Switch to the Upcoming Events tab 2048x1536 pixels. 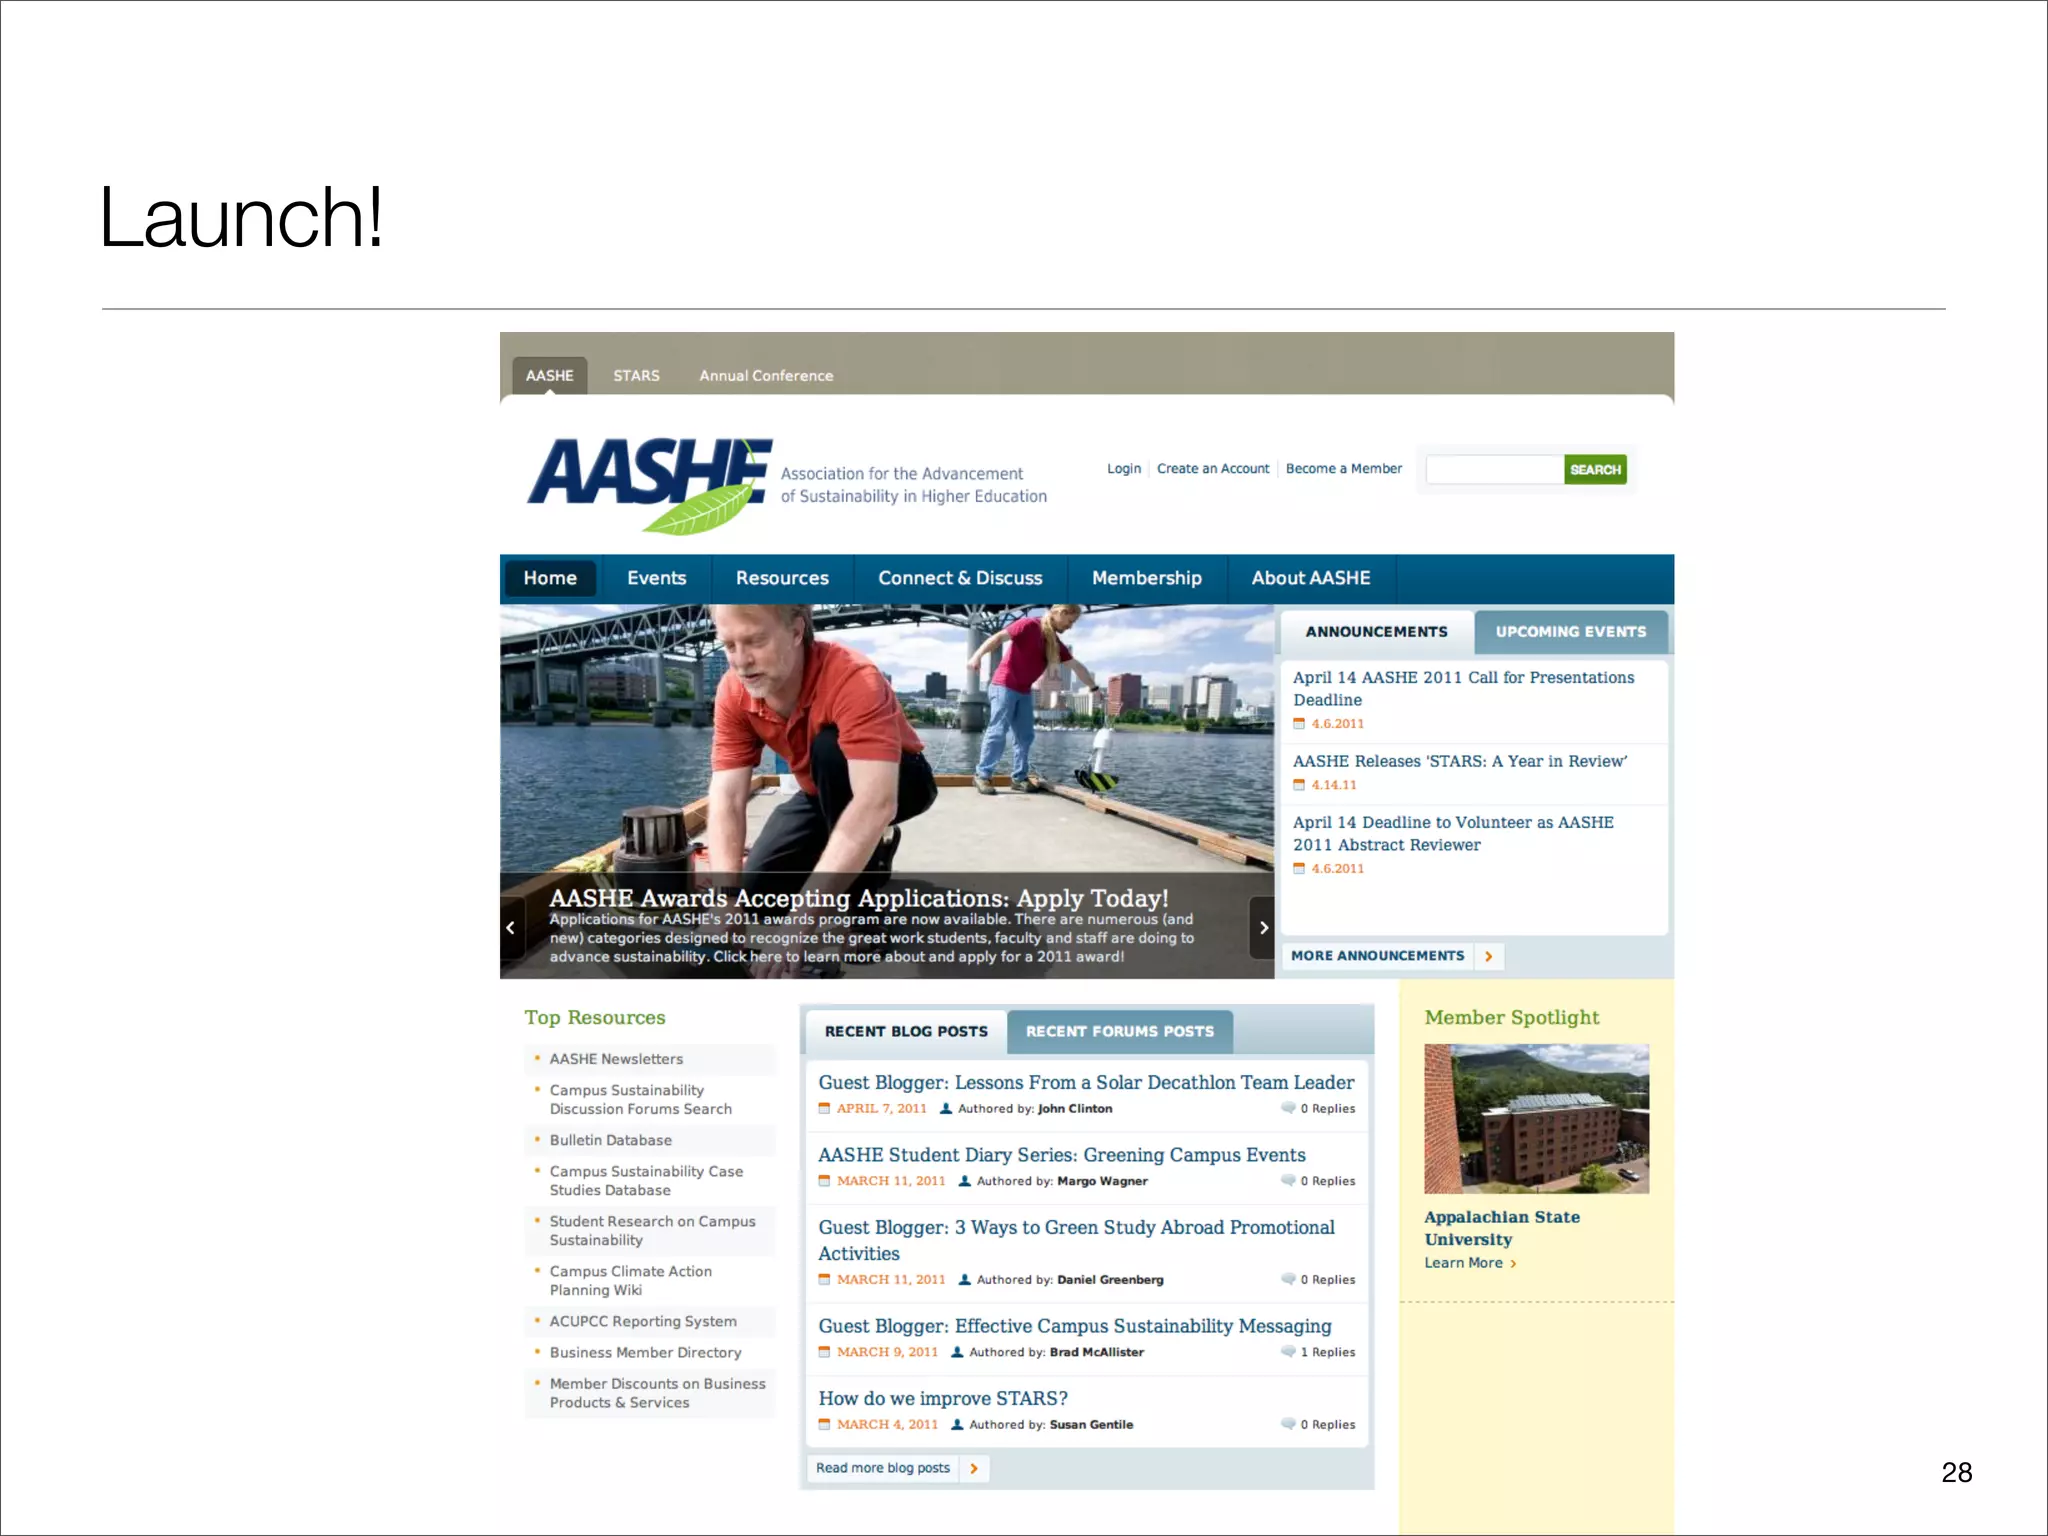click(x=1570, y=632)
